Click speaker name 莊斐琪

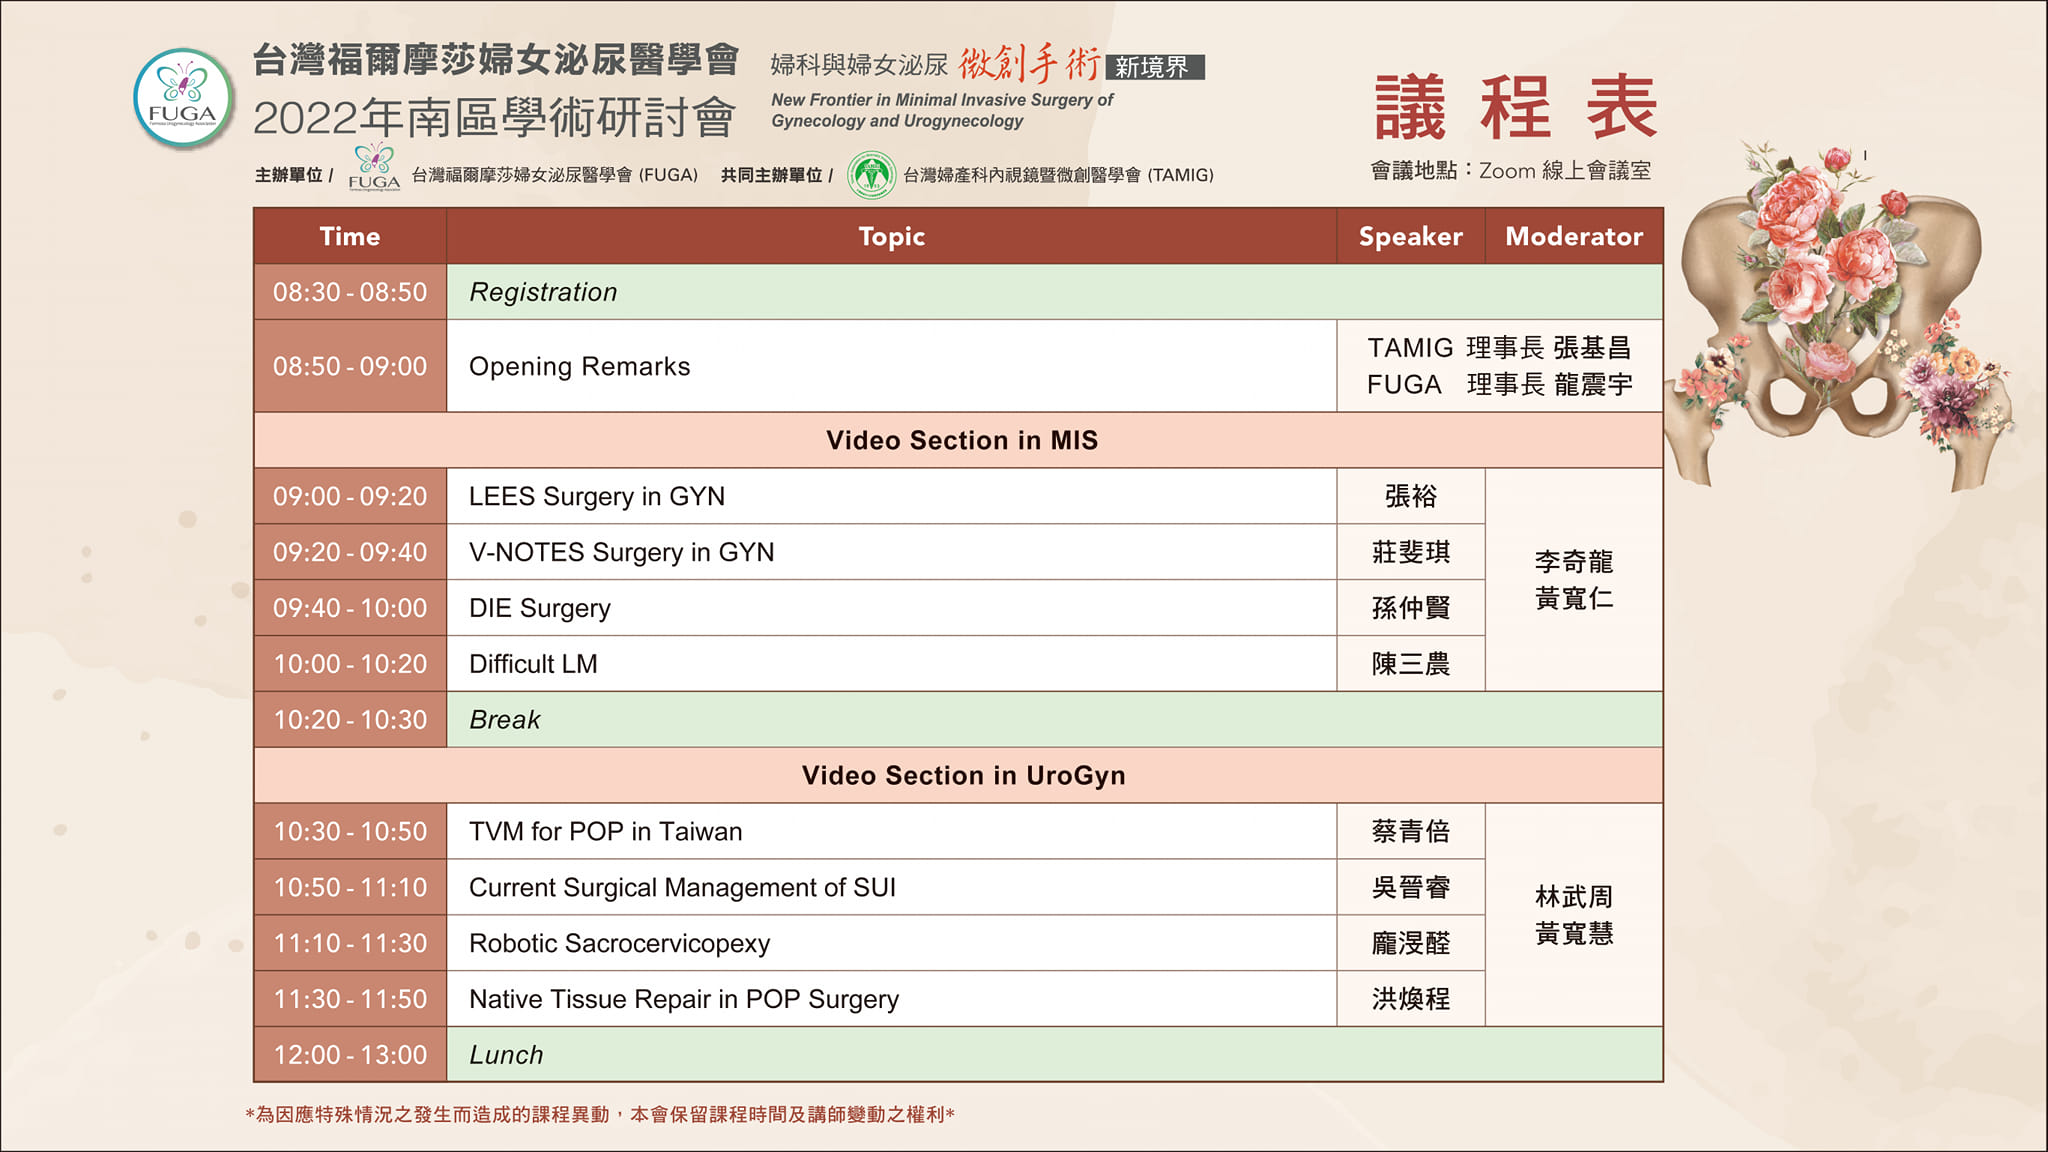tap(1410, 552)
